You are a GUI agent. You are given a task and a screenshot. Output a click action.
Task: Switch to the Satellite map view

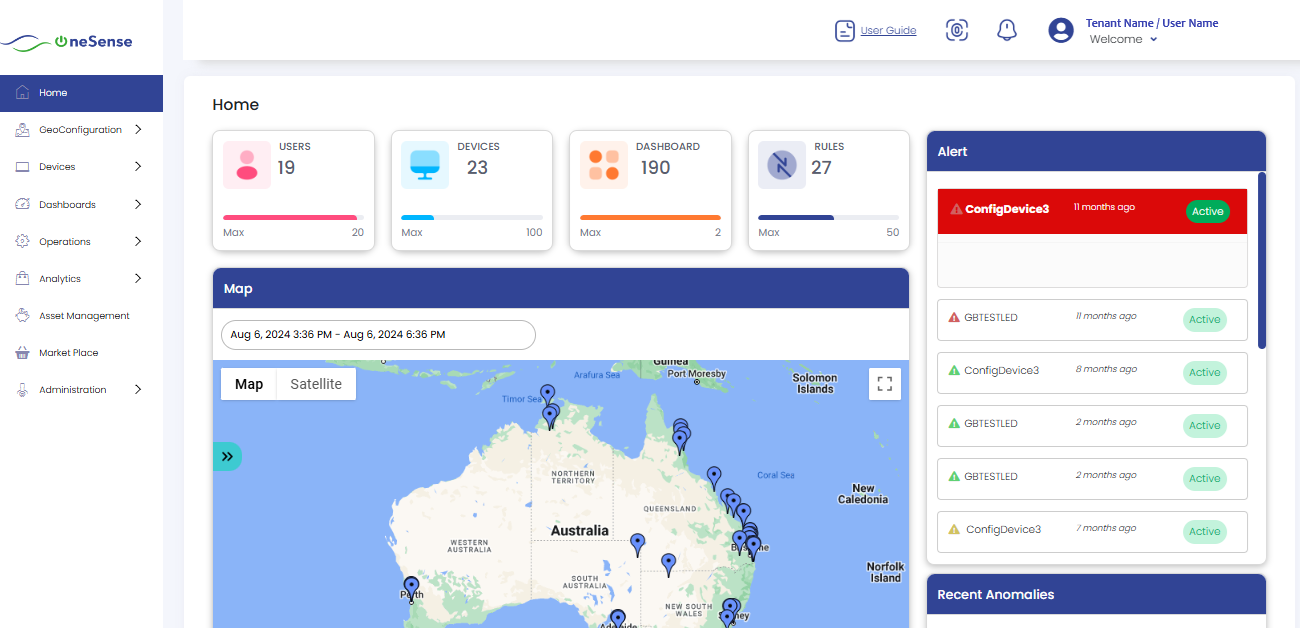(x=315, y=384)
